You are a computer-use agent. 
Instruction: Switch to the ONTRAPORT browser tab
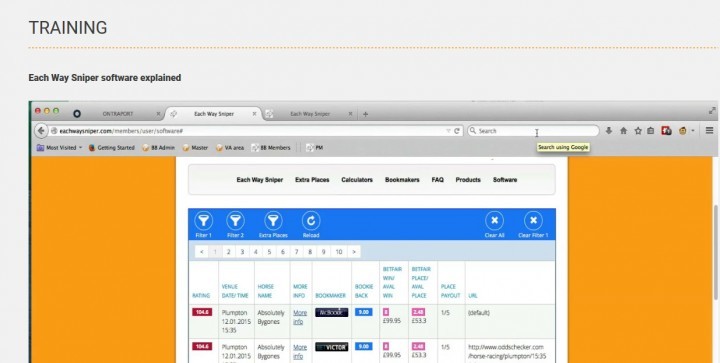point(118,114)
